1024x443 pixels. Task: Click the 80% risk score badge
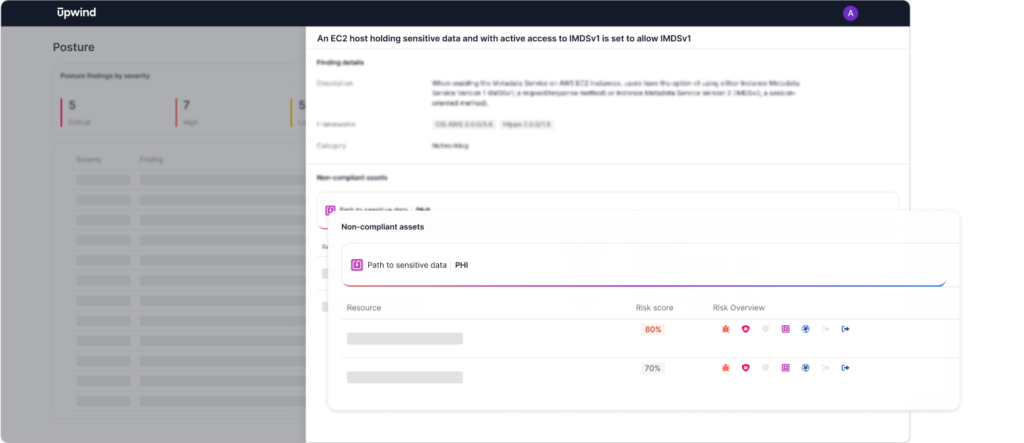[653, 329]
